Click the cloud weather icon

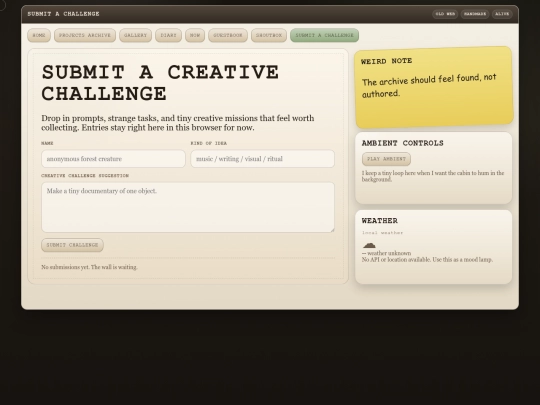point(369,245)
